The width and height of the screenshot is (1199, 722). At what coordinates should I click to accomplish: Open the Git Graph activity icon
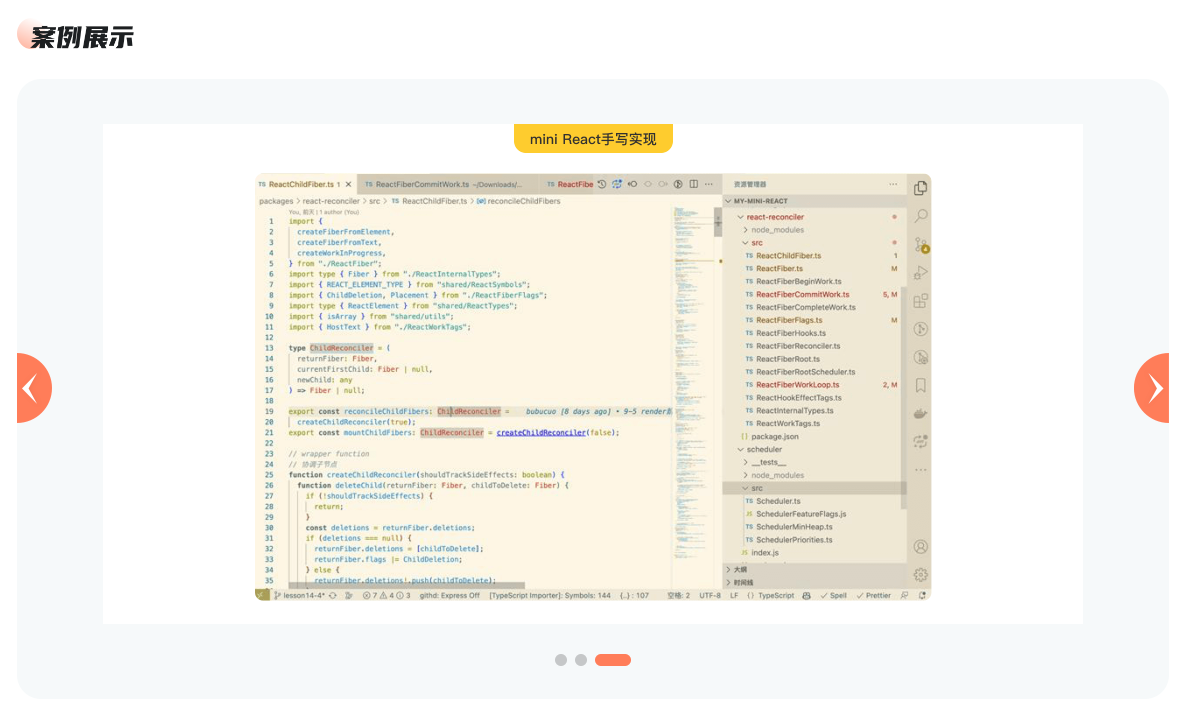point(921,329)
